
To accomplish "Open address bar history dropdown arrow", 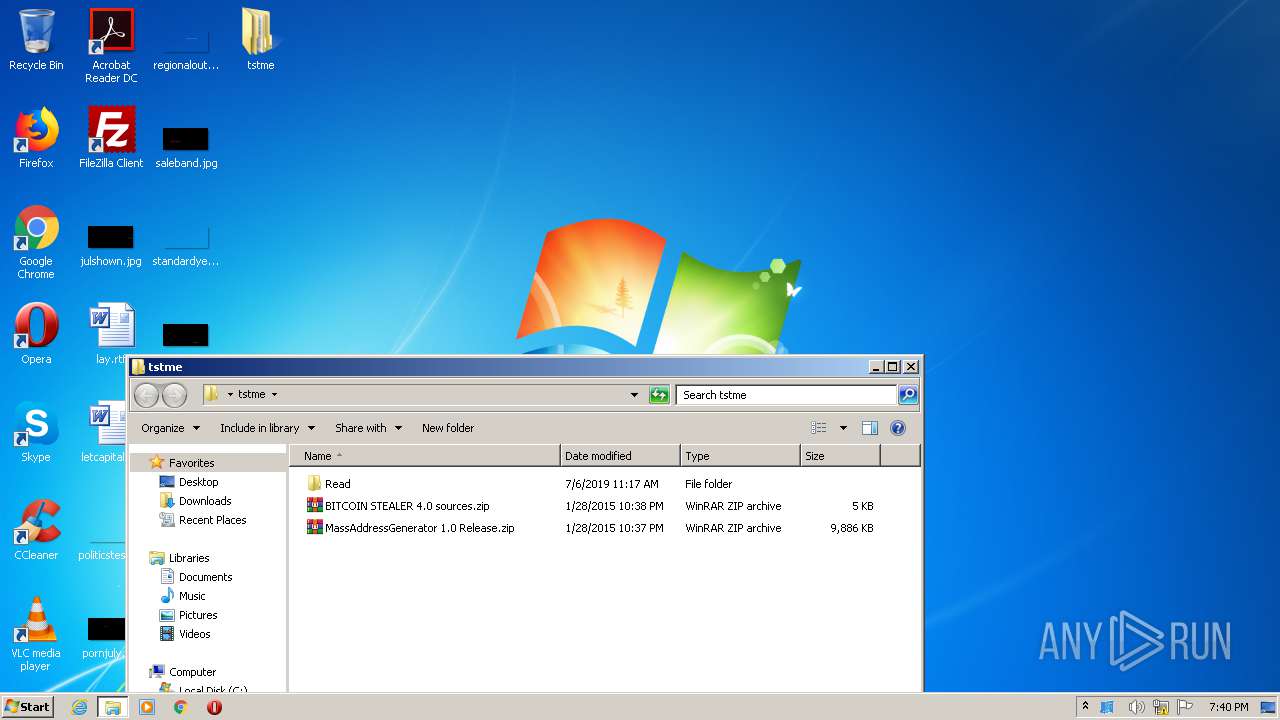I will point(634,395).
